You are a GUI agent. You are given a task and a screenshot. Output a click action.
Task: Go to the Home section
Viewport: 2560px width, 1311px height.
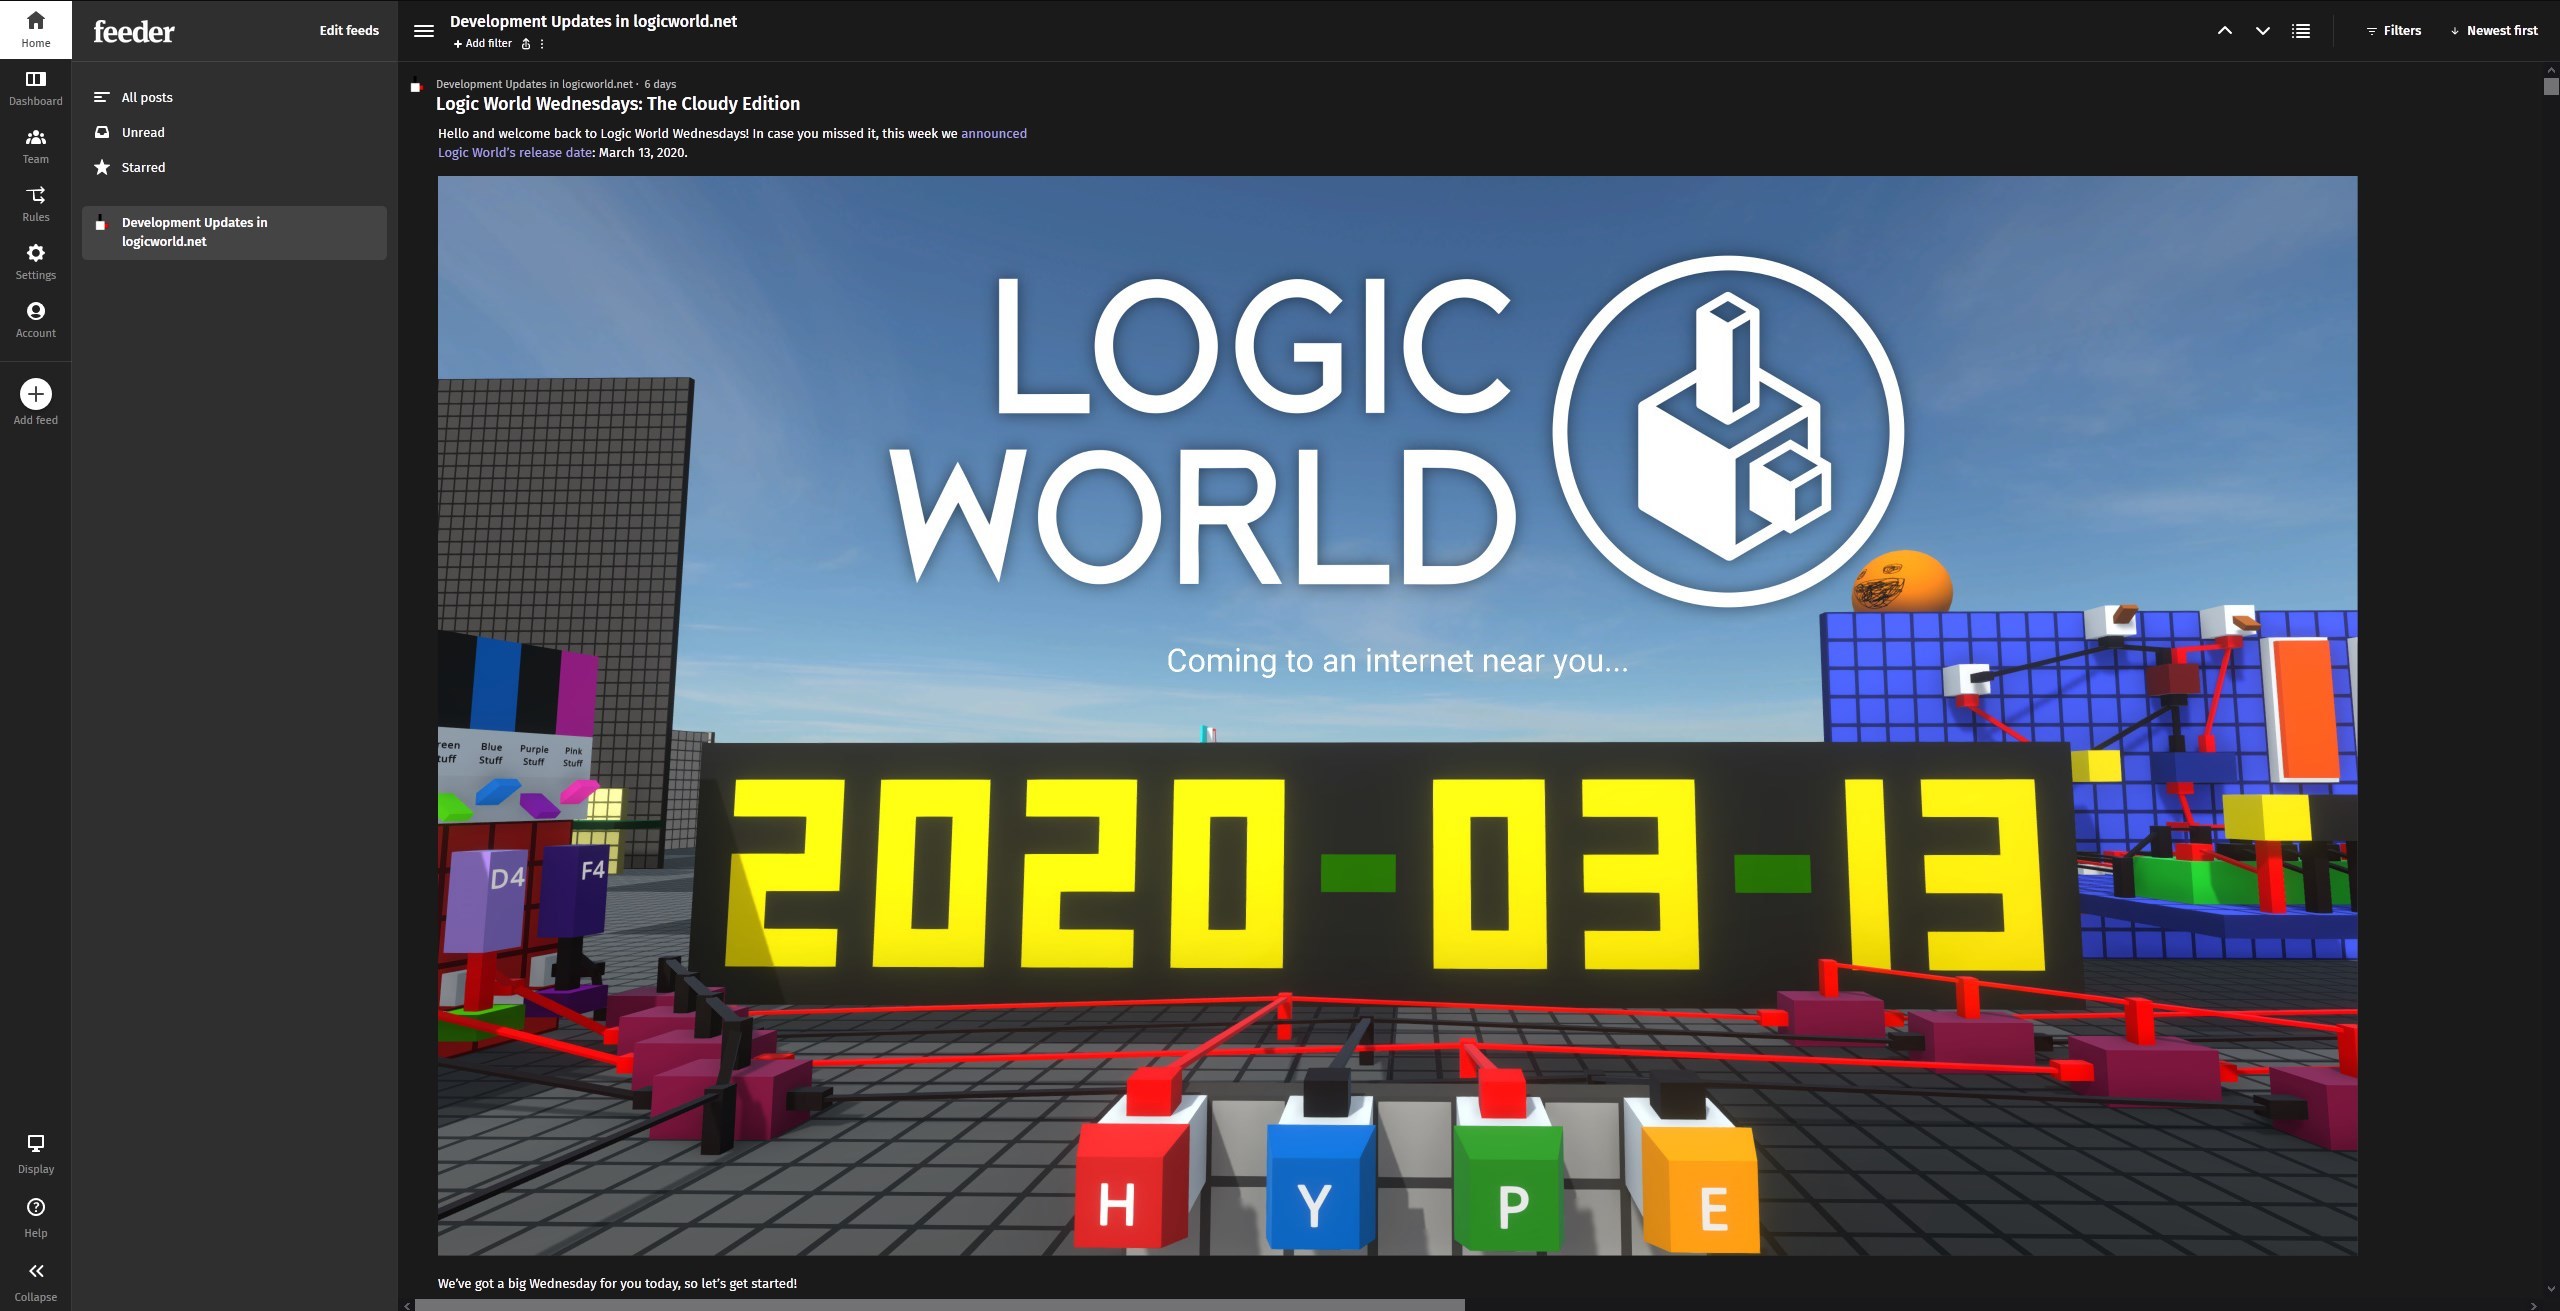(x=35, y=29)
